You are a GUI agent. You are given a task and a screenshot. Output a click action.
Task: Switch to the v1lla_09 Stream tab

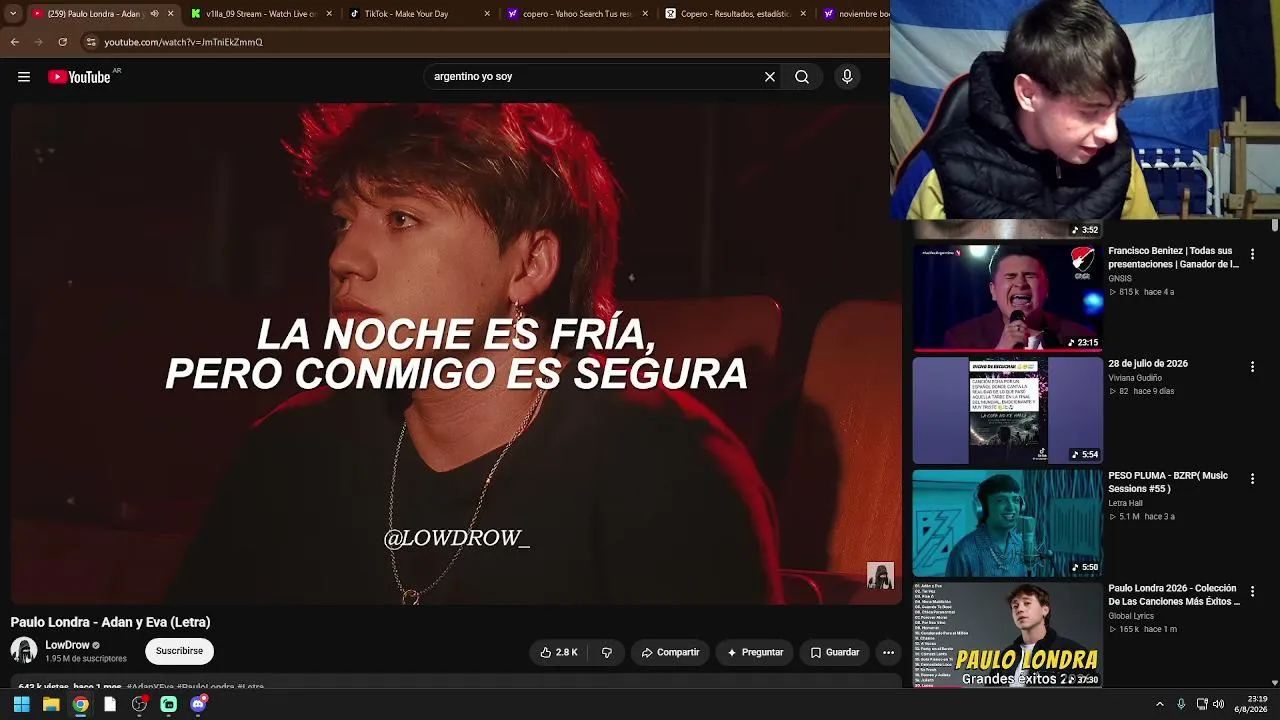(261, 14)
